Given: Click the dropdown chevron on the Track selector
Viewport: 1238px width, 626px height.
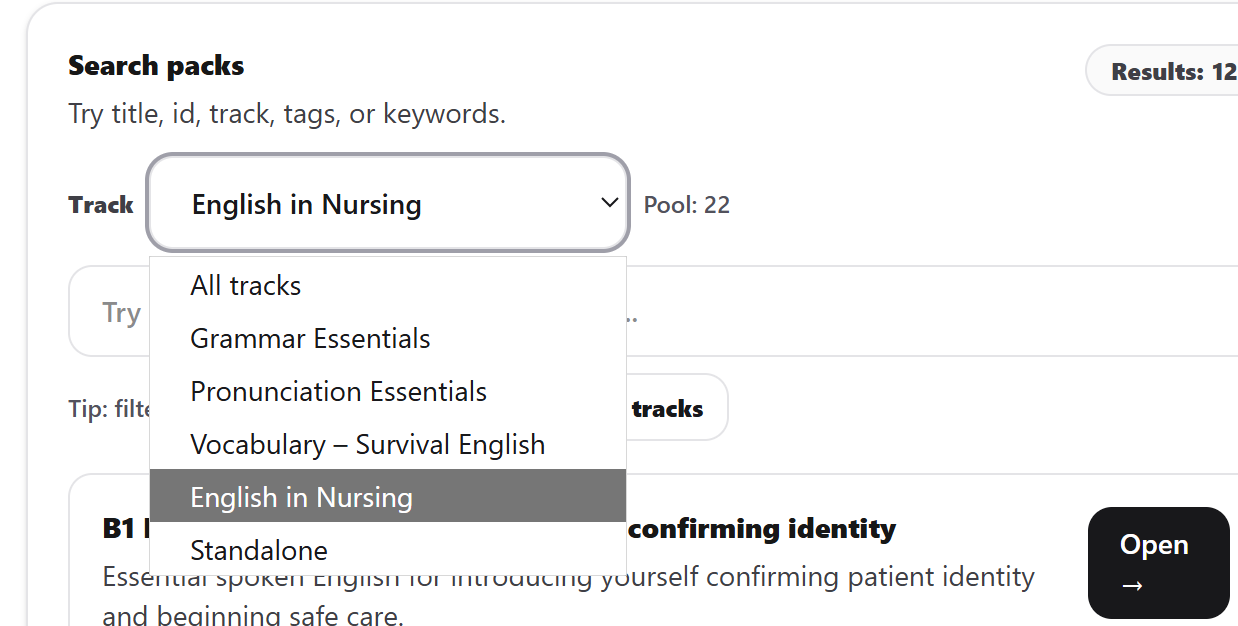Looking at the screenshot, I should pos(609,203).
